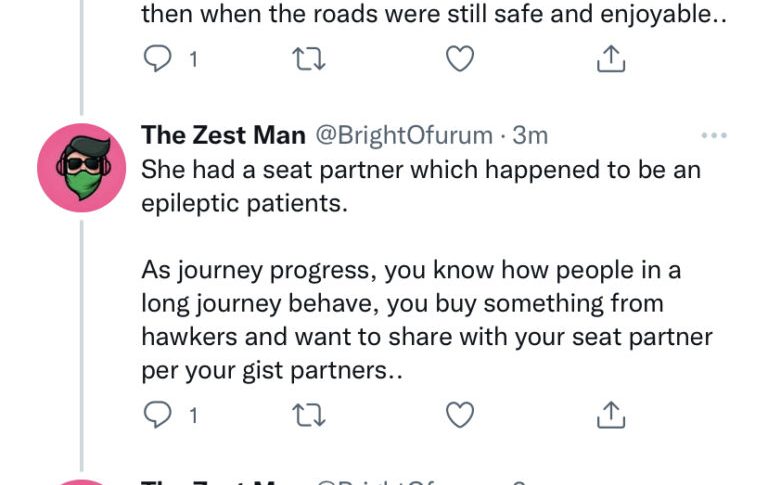Open the partially visible avatar at the bottom
This screenshot has width=768, height=485.
(x=81, y=481)
